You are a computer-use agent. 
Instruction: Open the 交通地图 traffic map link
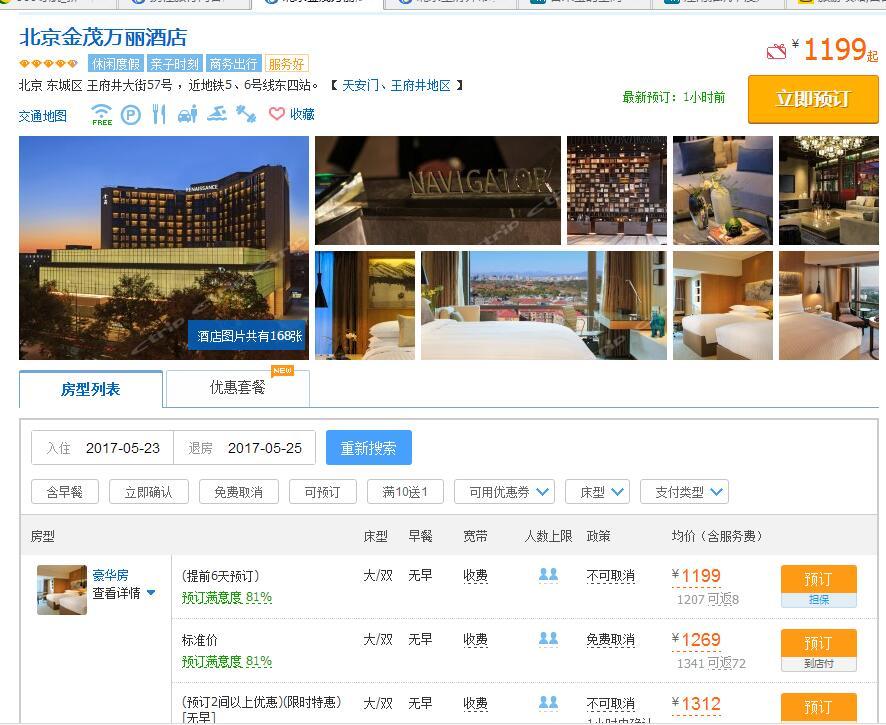(43, 116)
